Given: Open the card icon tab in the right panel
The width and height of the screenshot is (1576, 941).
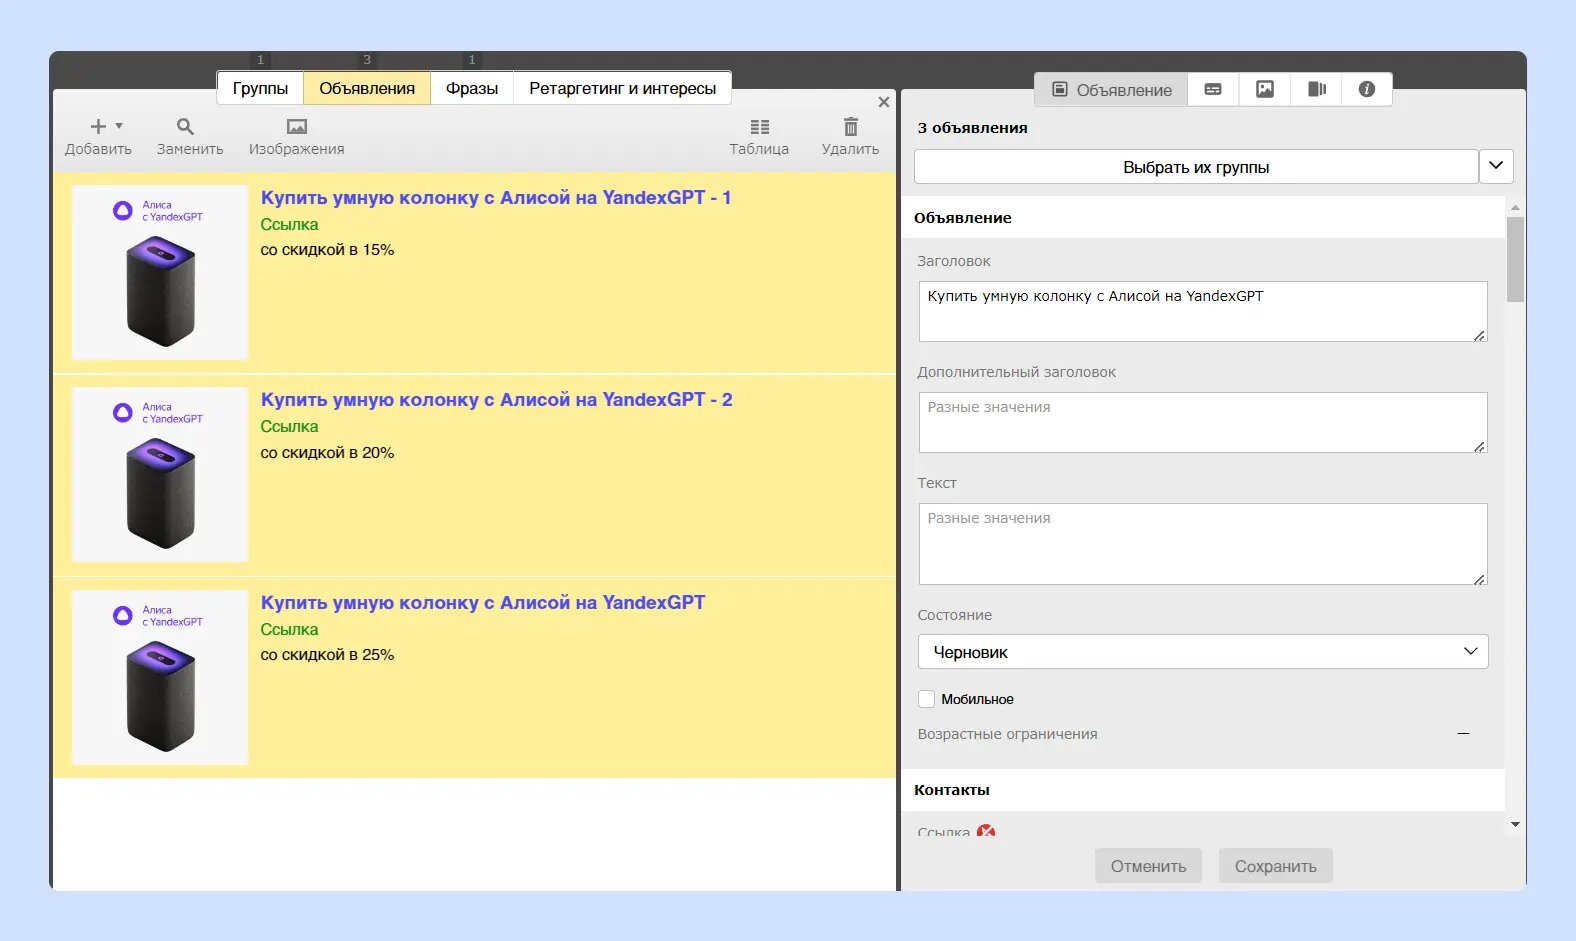Looking at the screenshot, I should click(1213, 89).
